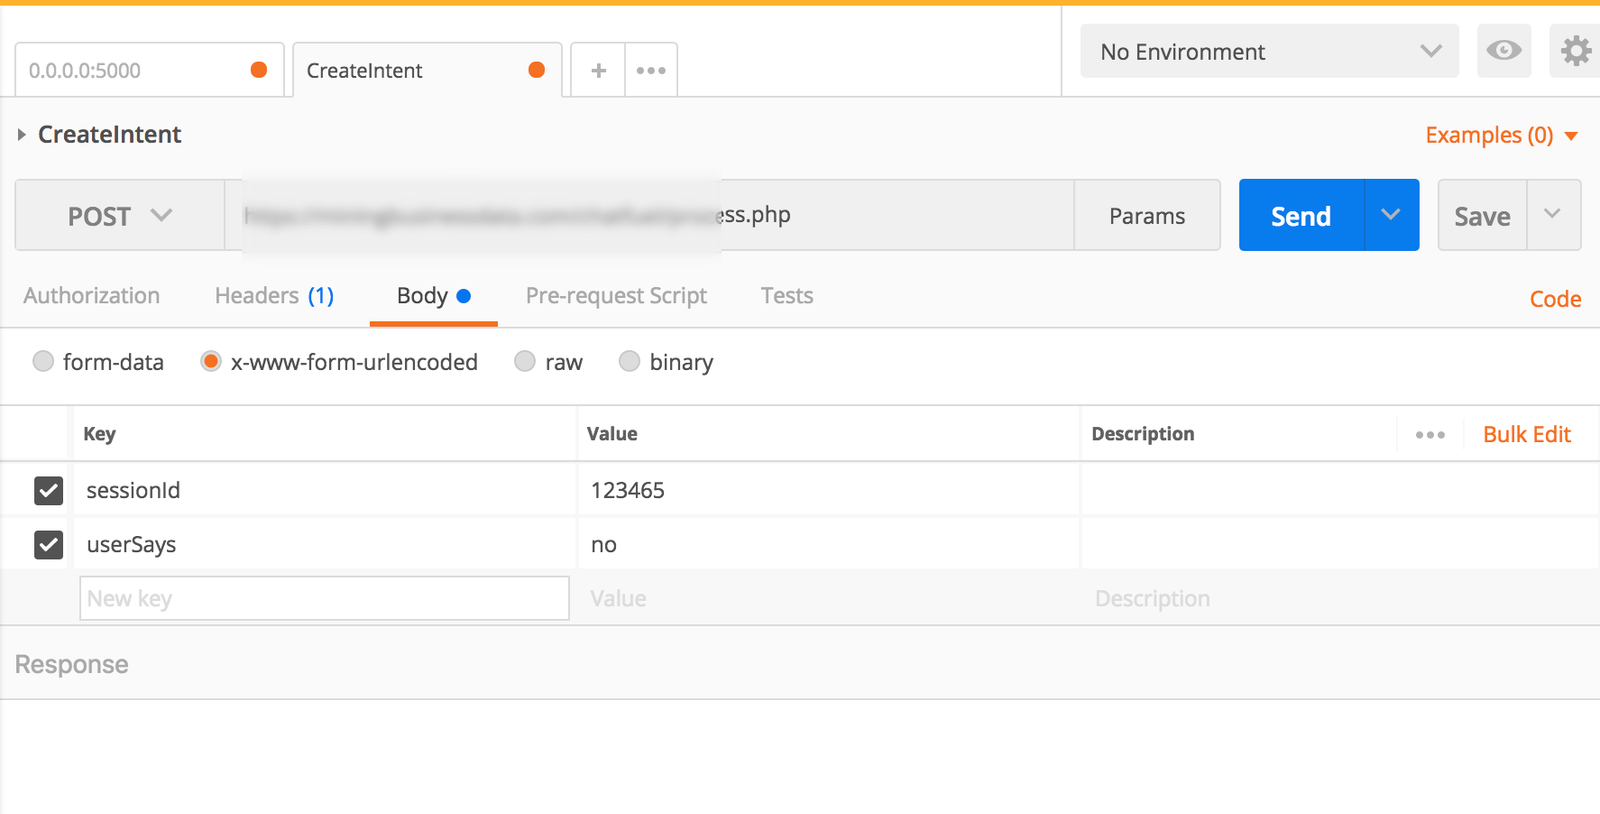Viewport: 1600px width, 814px height.
Task: Click unsaved dot on CreateIntent tab
Action: (x=537, y=69)
